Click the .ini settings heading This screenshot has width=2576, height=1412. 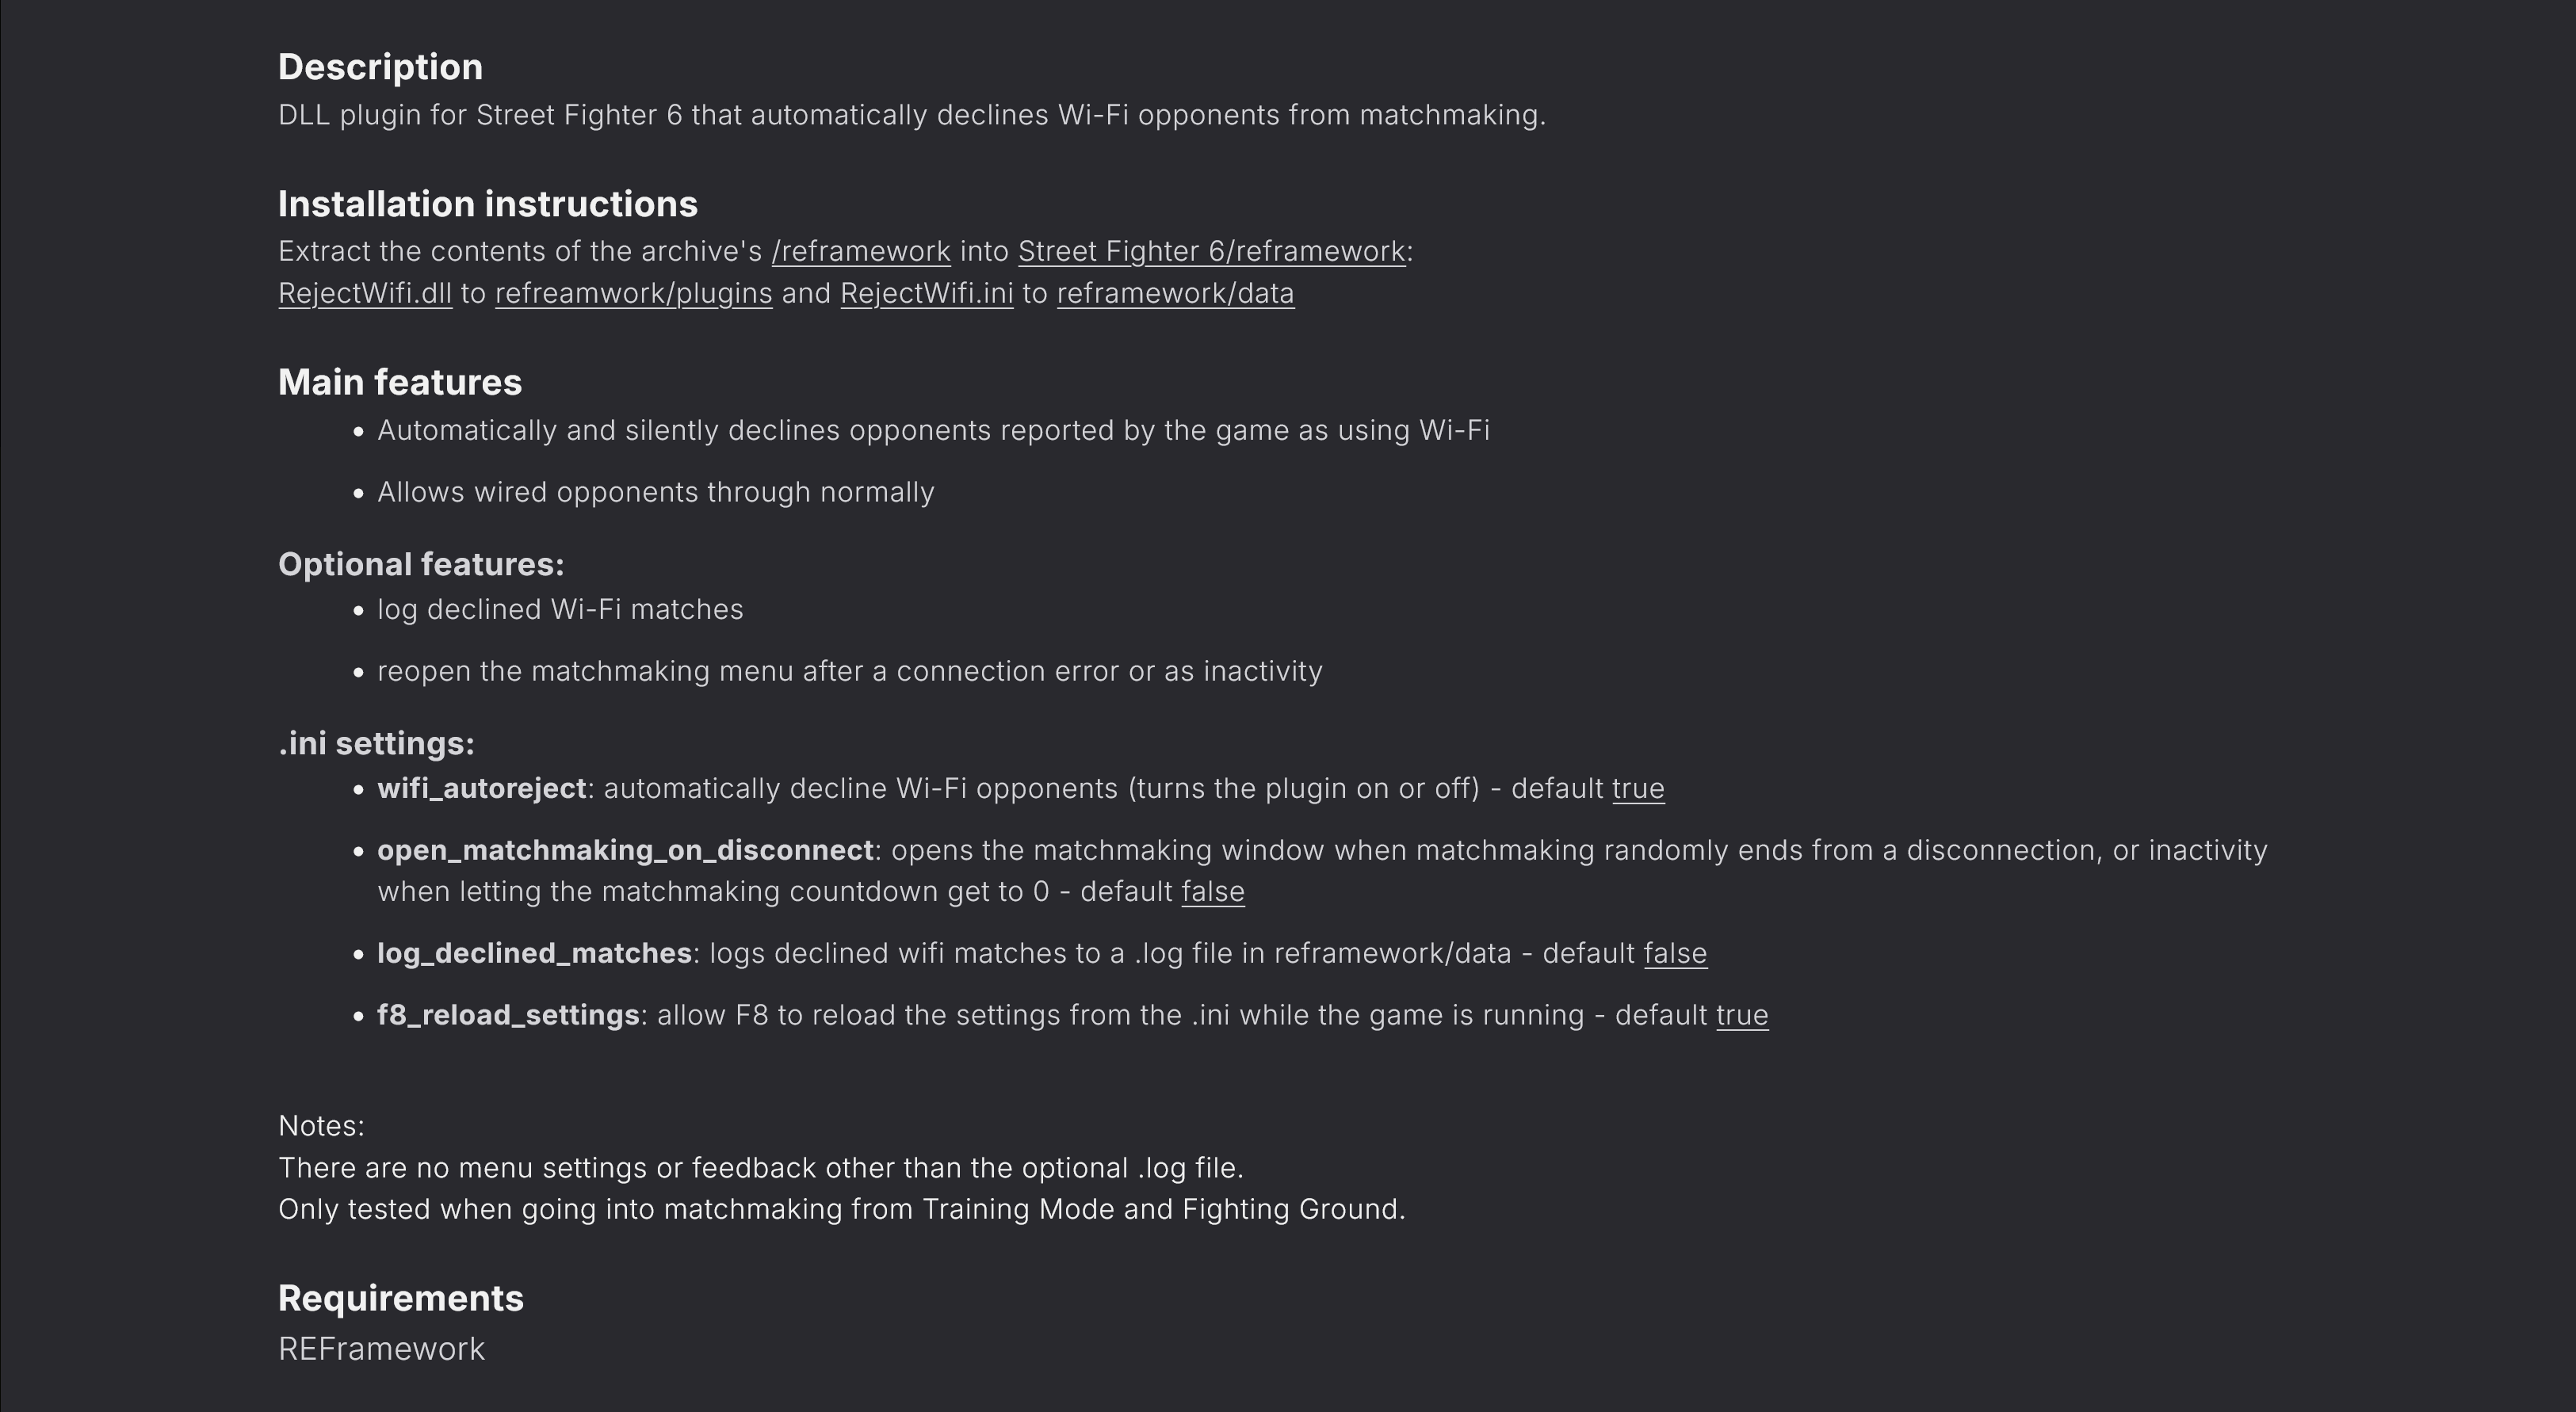(x=376, y=744)
